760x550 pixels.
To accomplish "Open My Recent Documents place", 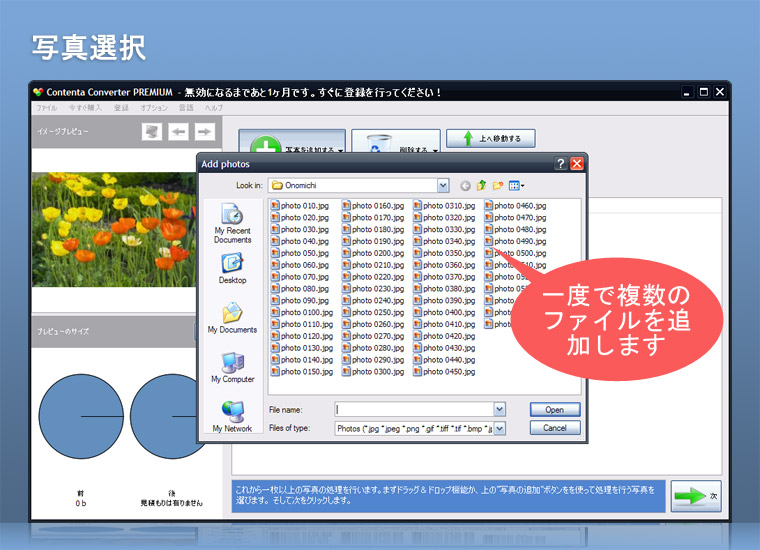I will (x=233, y=223).
